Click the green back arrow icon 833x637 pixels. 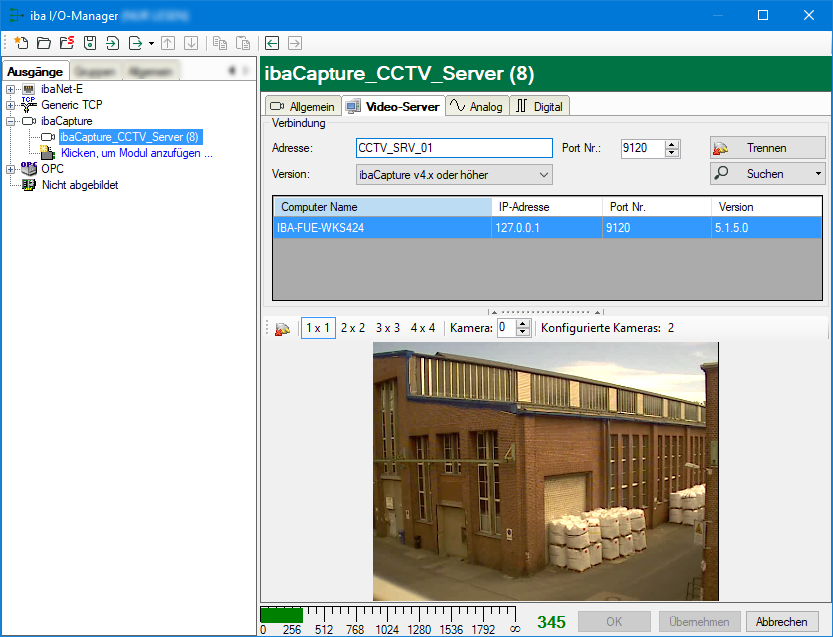click(x=271, y=43)
